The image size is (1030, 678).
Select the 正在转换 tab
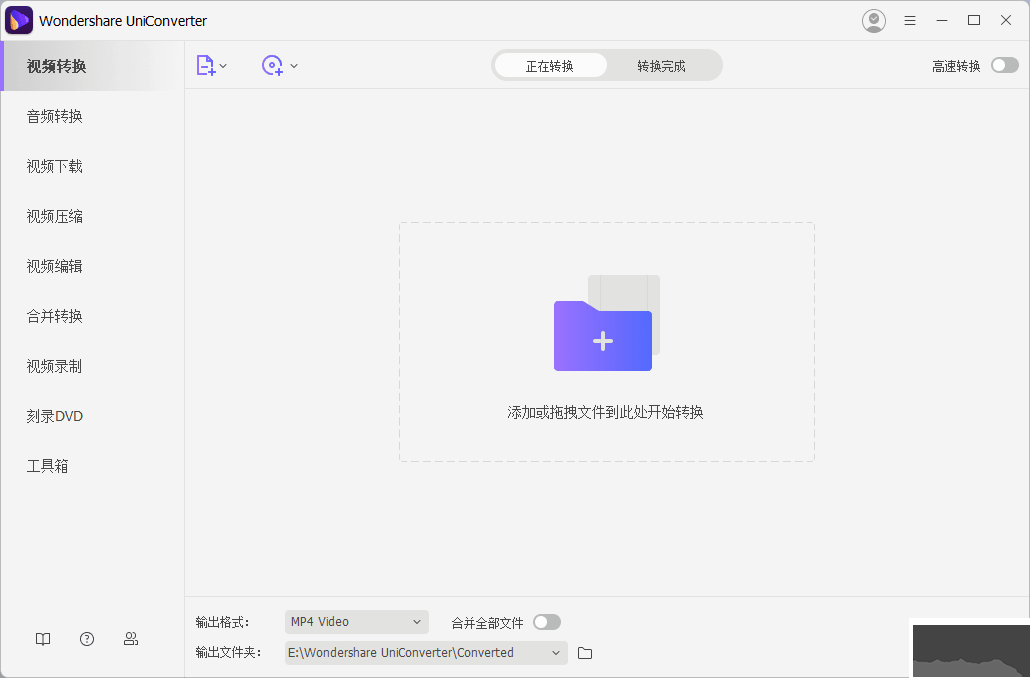point(549,65)
